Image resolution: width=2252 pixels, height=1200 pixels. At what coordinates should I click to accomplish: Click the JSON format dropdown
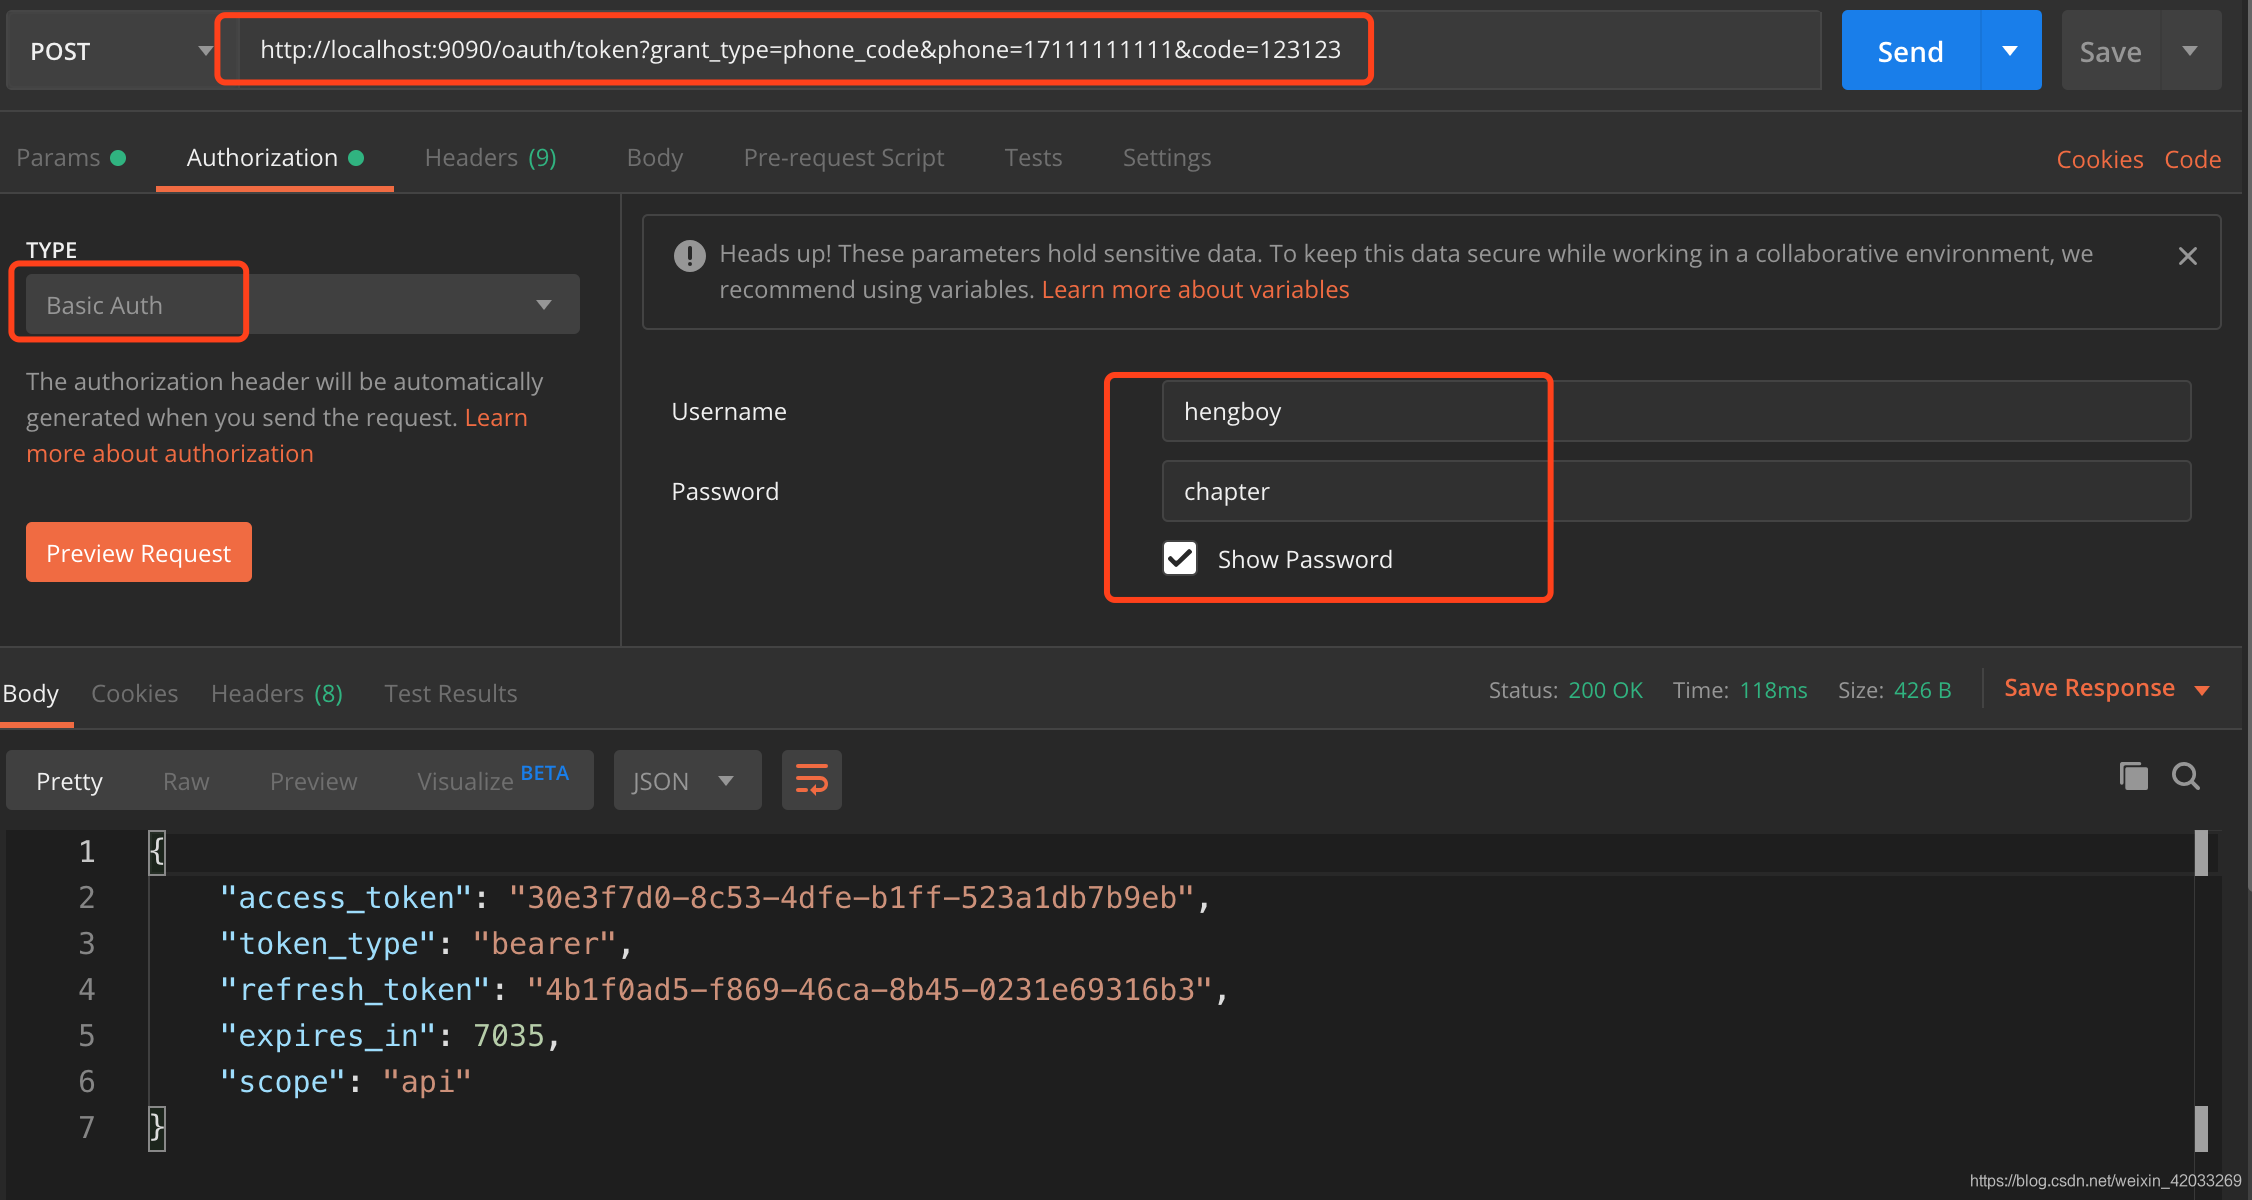tap(681, 780)
